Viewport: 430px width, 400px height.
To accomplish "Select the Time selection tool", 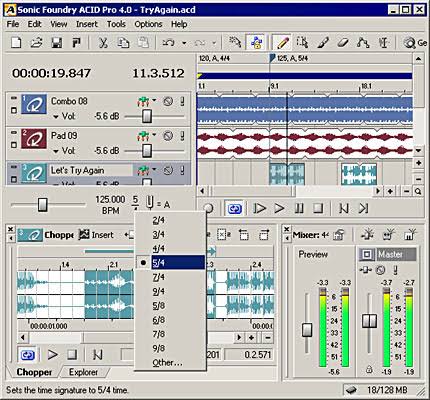I will [x=383, y=43].
